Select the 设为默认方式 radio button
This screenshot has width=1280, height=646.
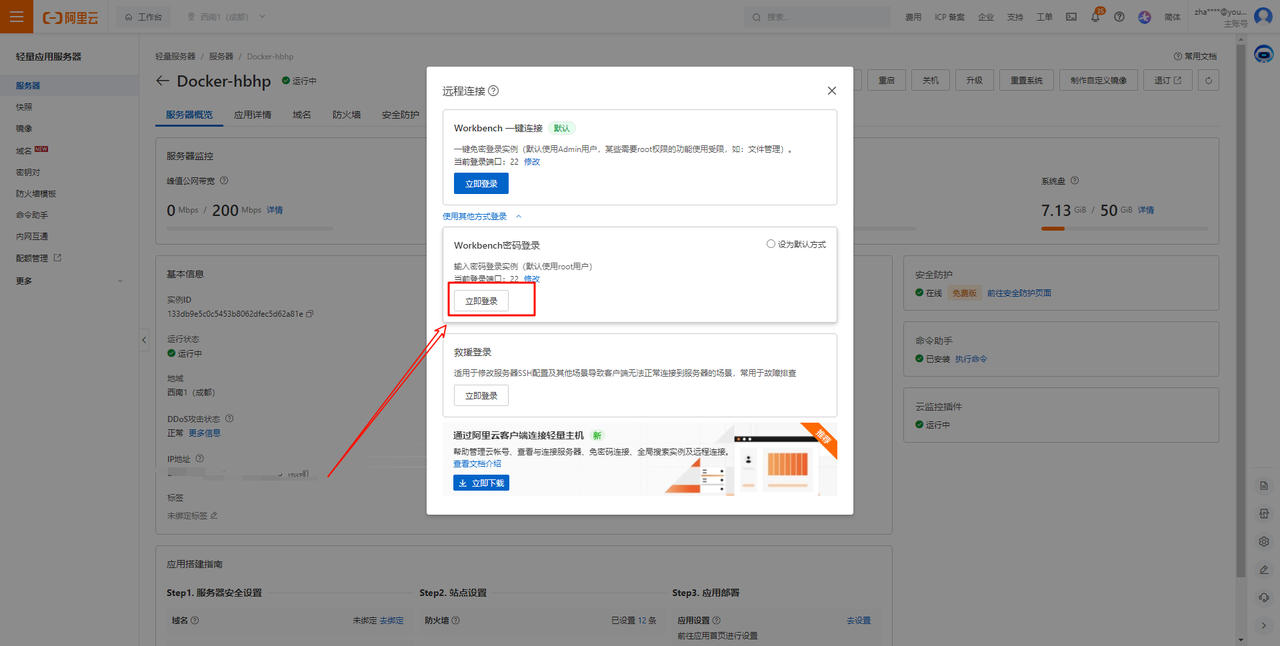(x=771, y=244)
